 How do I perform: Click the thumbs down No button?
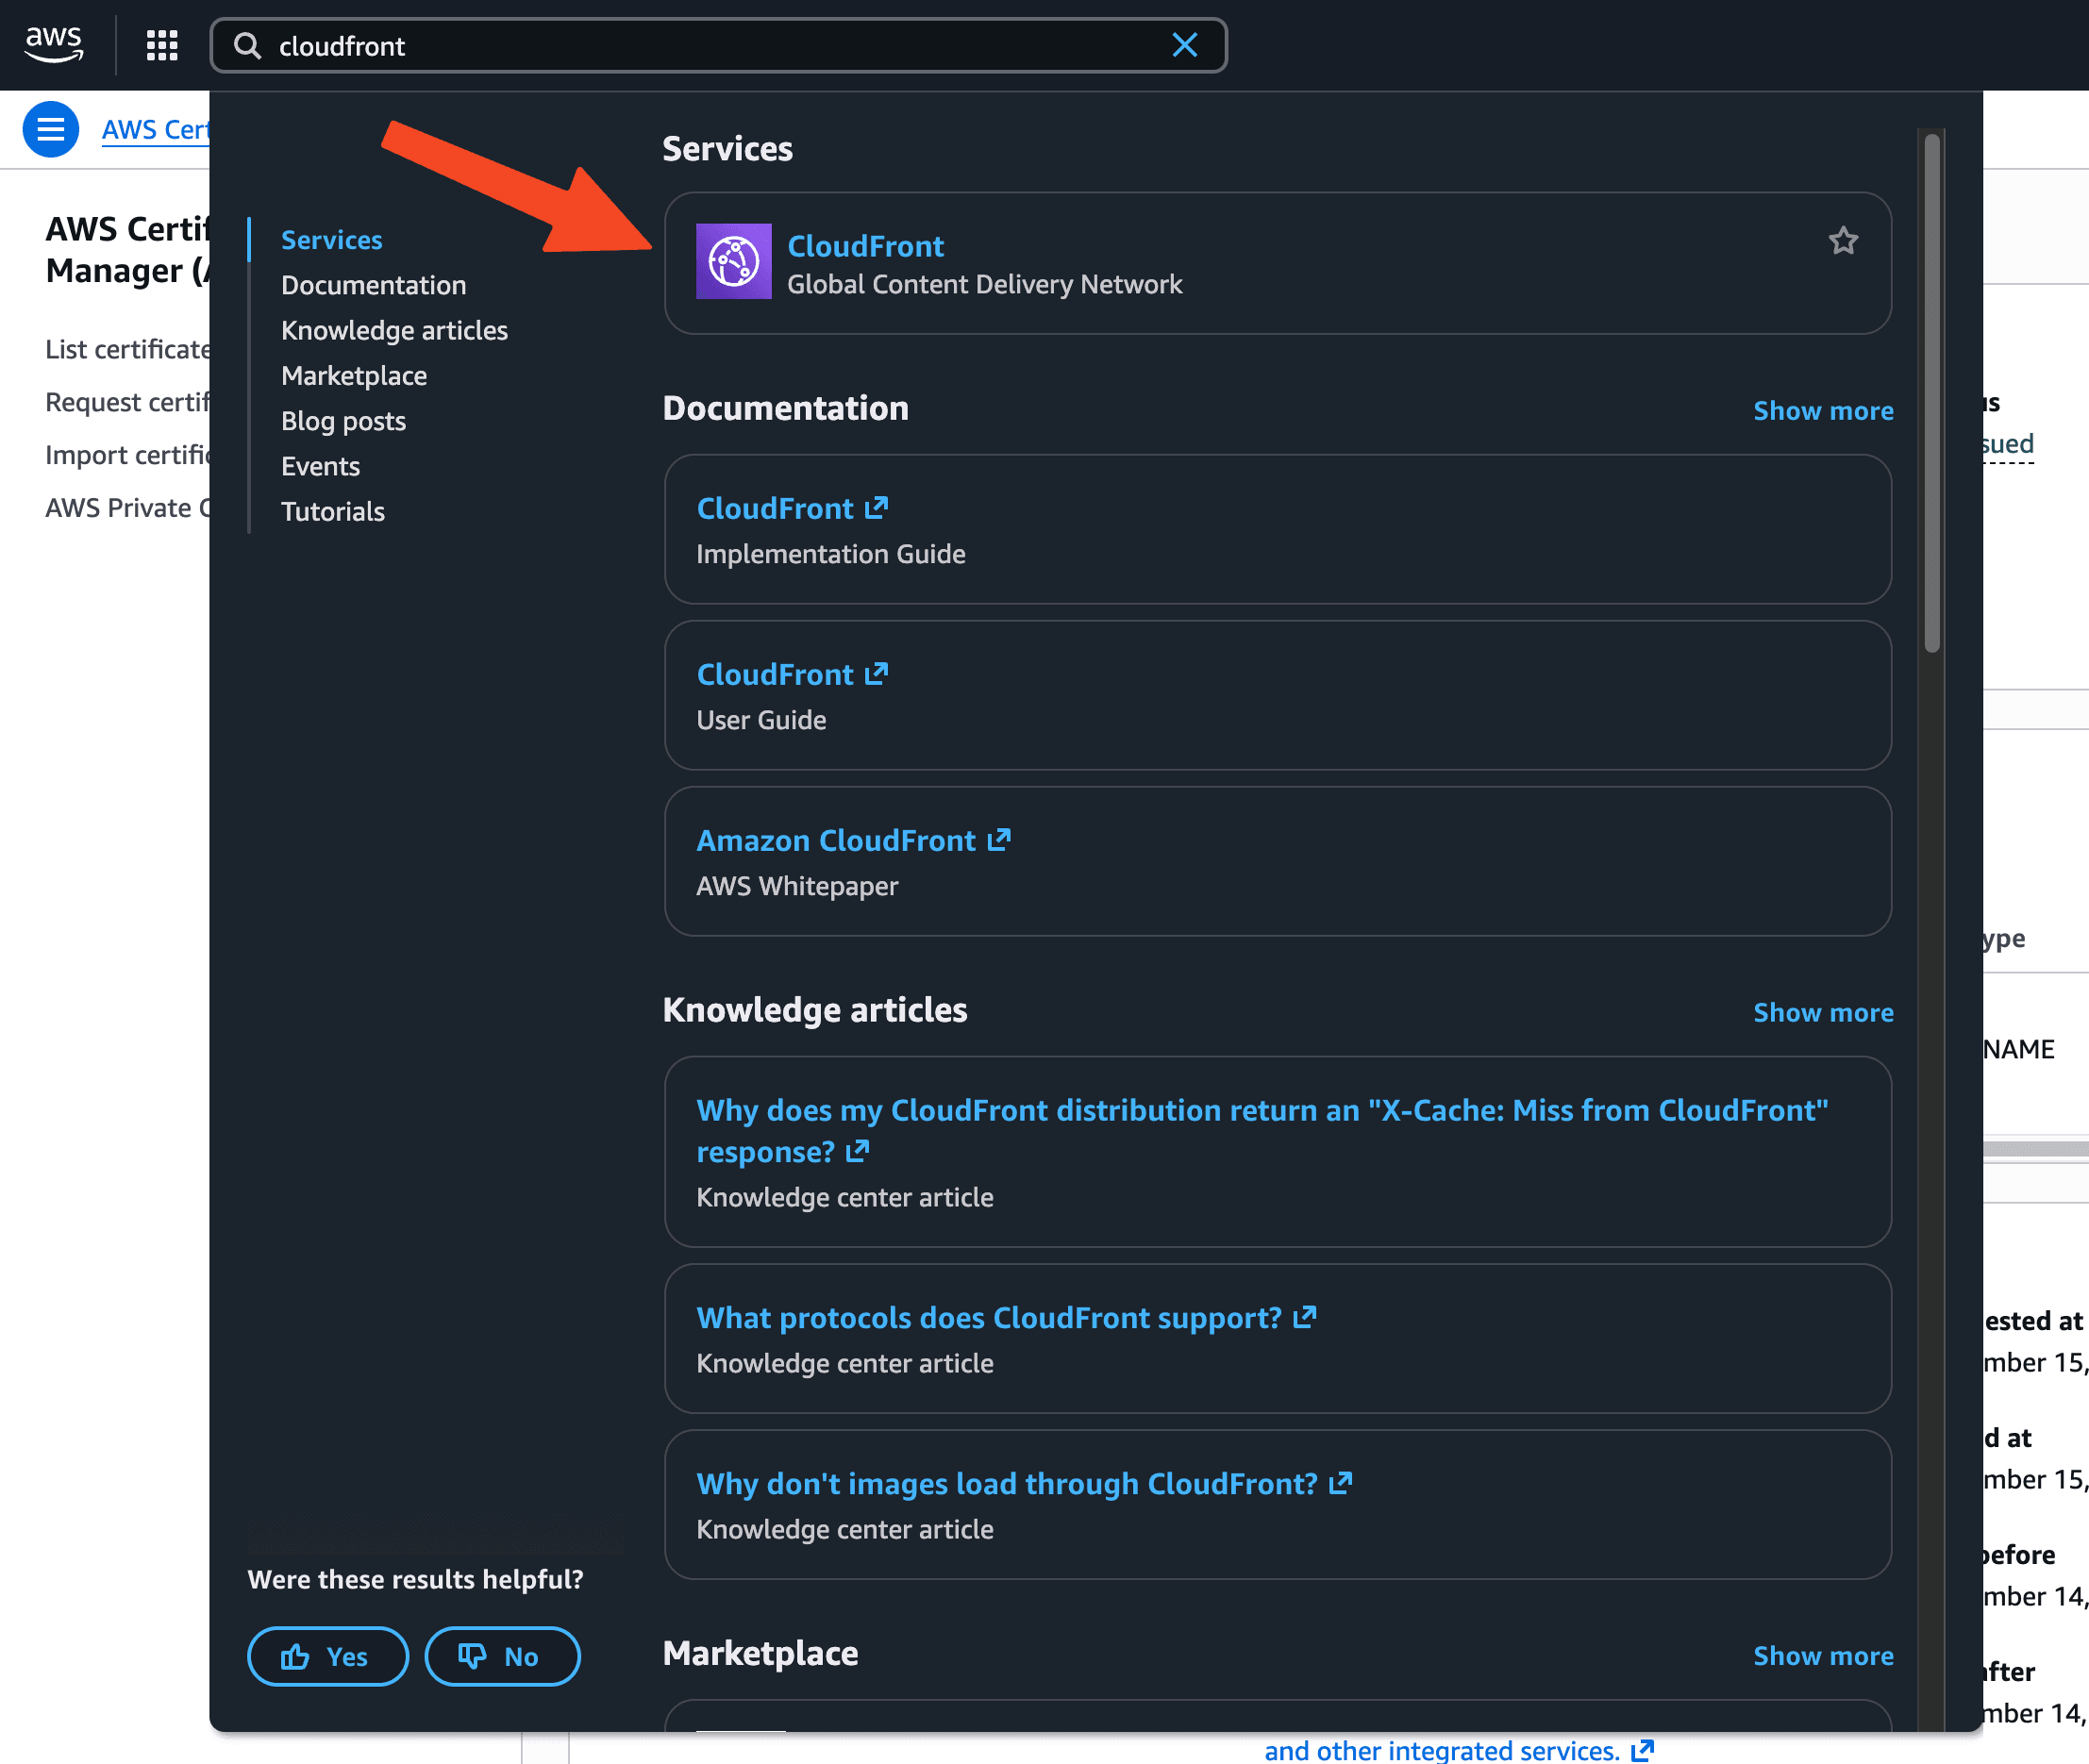502,1656
